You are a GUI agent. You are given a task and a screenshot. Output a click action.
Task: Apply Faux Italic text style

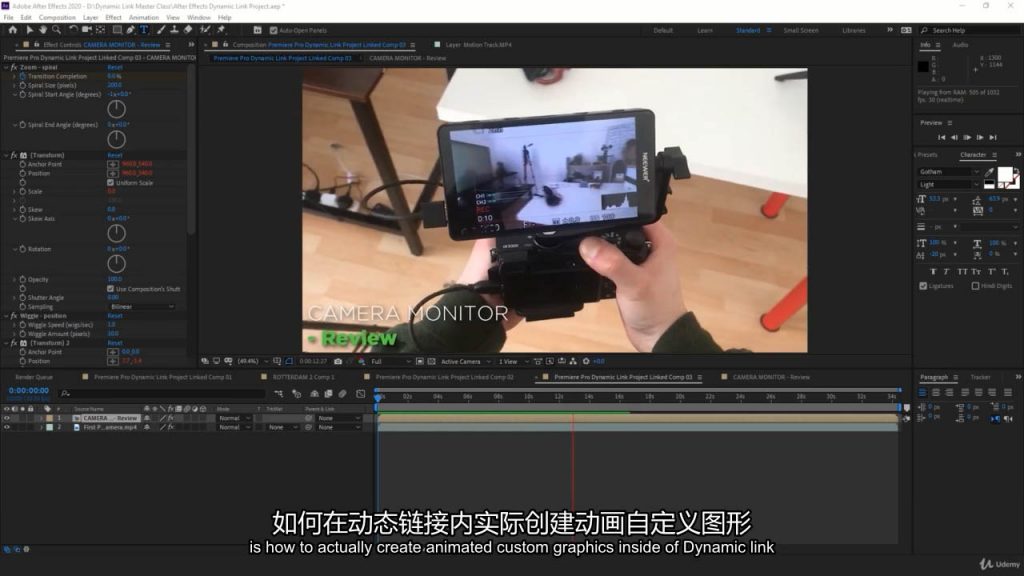pyautogui.click(x=946, y=272)
